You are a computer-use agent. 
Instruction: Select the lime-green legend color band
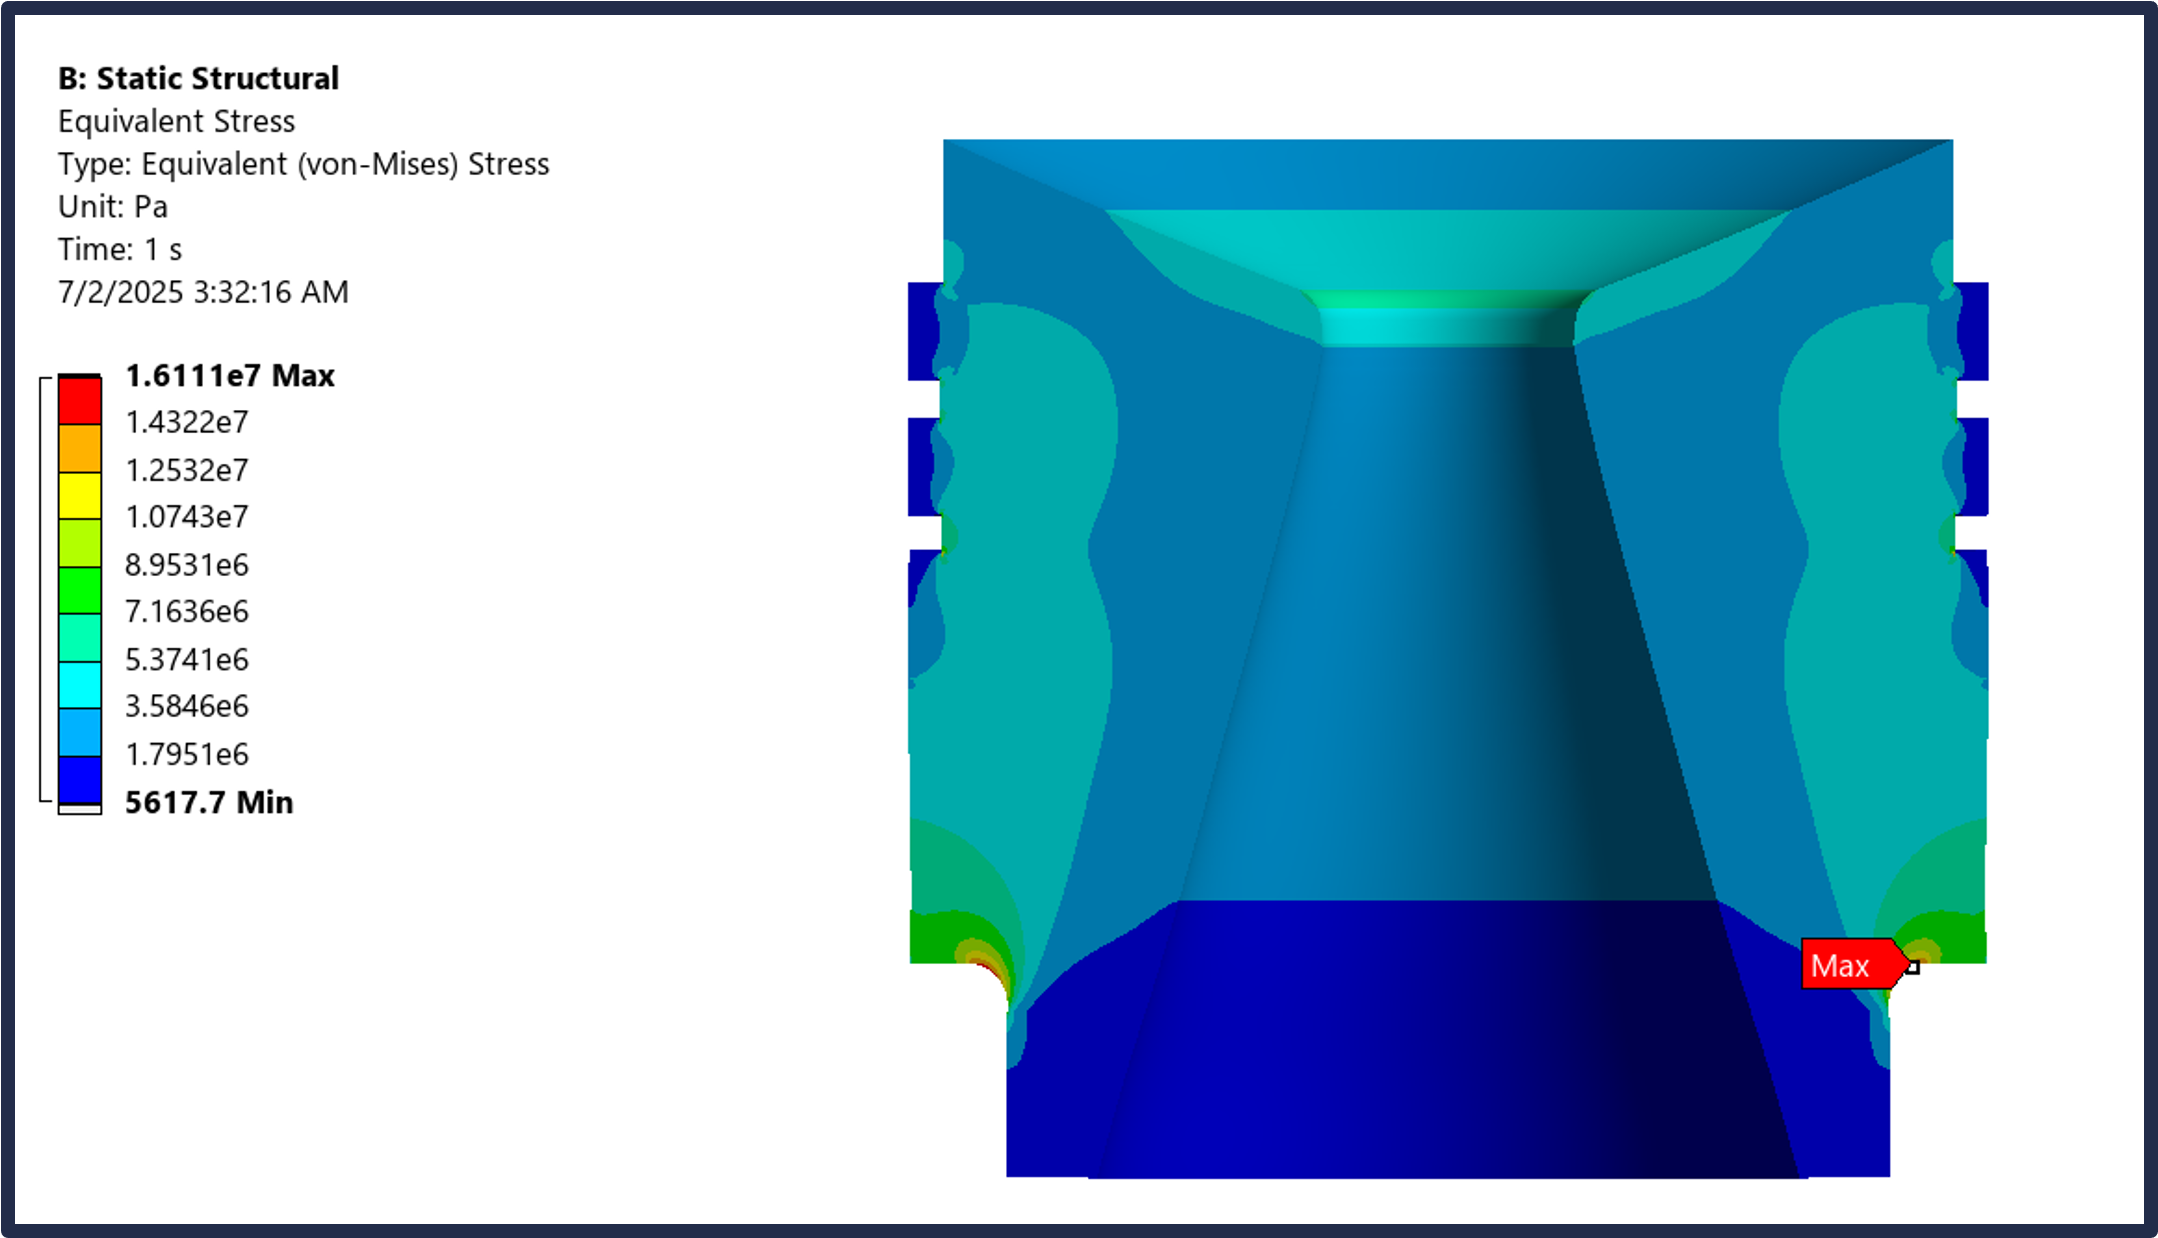pos(80,543)
